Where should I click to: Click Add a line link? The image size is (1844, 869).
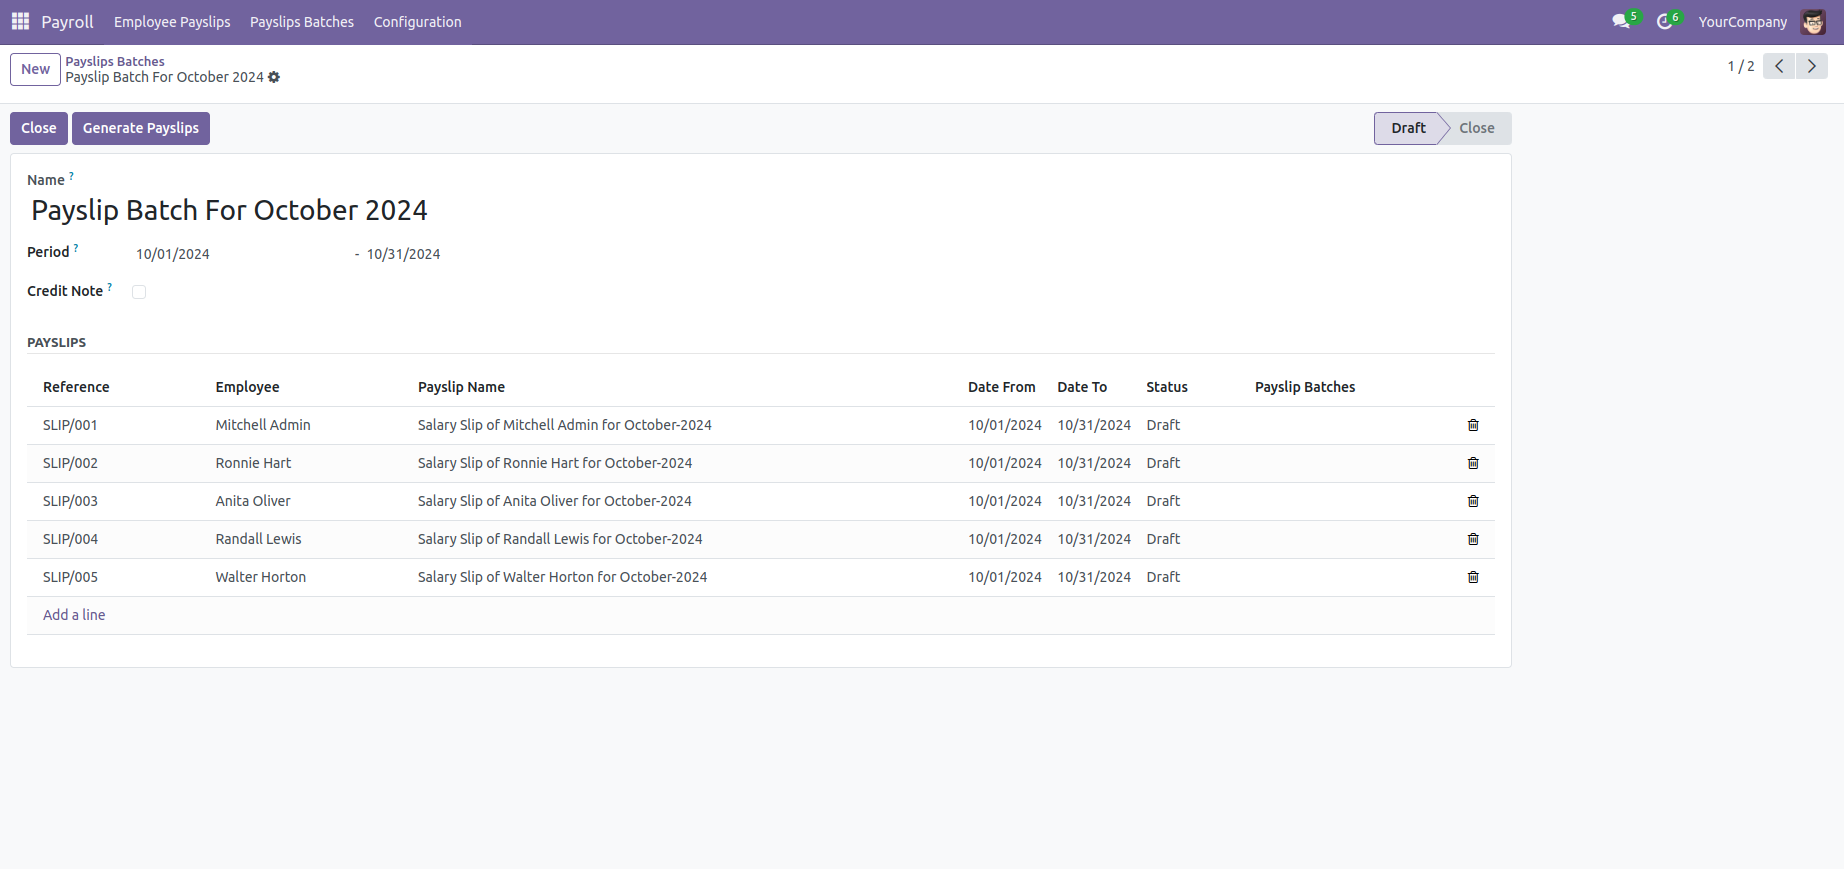[x=74, y=615]
